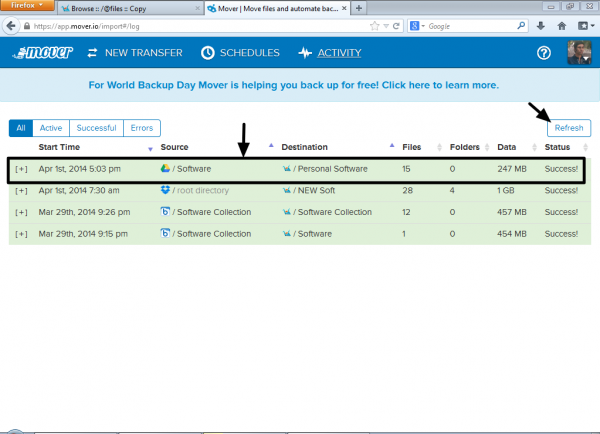Expand the Apr 1st 5:03 pm transfer

click(21, 169)
